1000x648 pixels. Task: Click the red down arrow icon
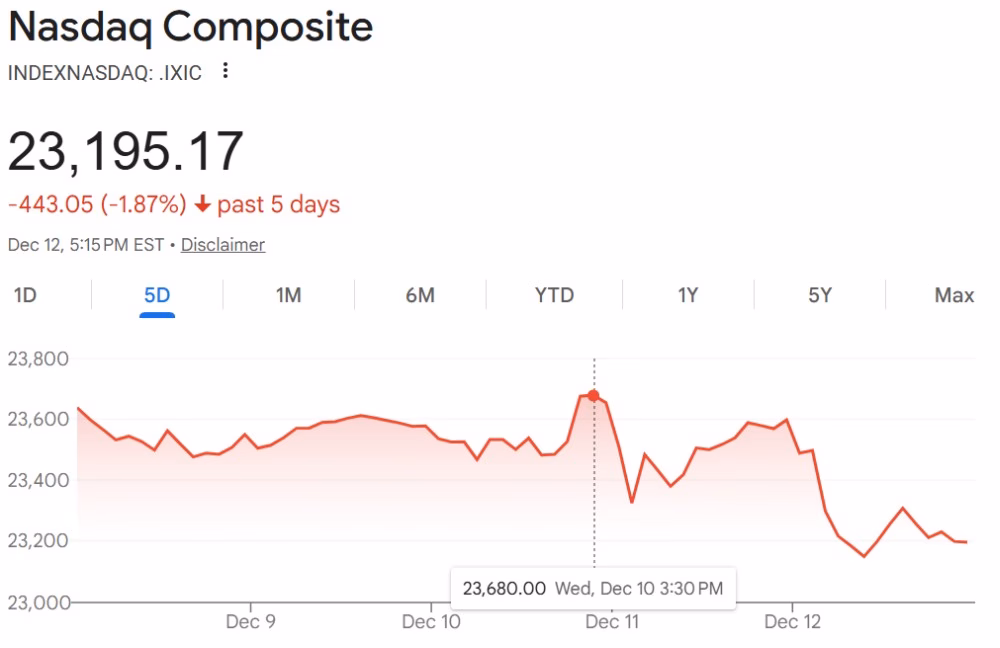tap(202, 205)
